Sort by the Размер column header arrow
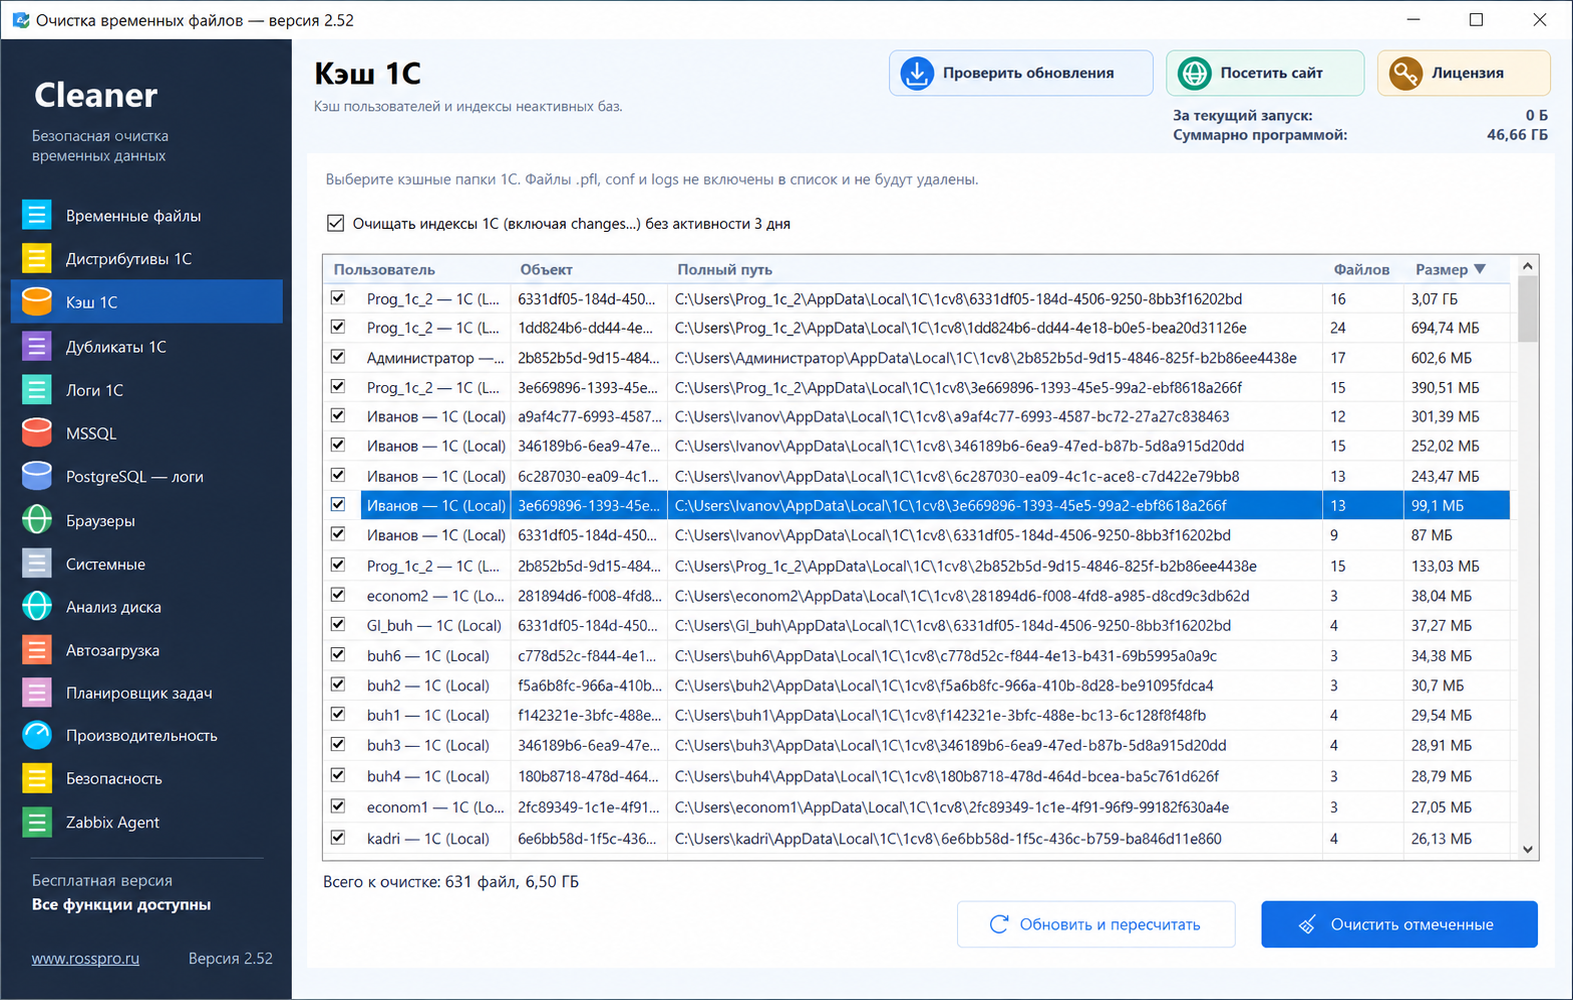Viewport: 1573px width, 1000px height. (x=1480, y=269)
